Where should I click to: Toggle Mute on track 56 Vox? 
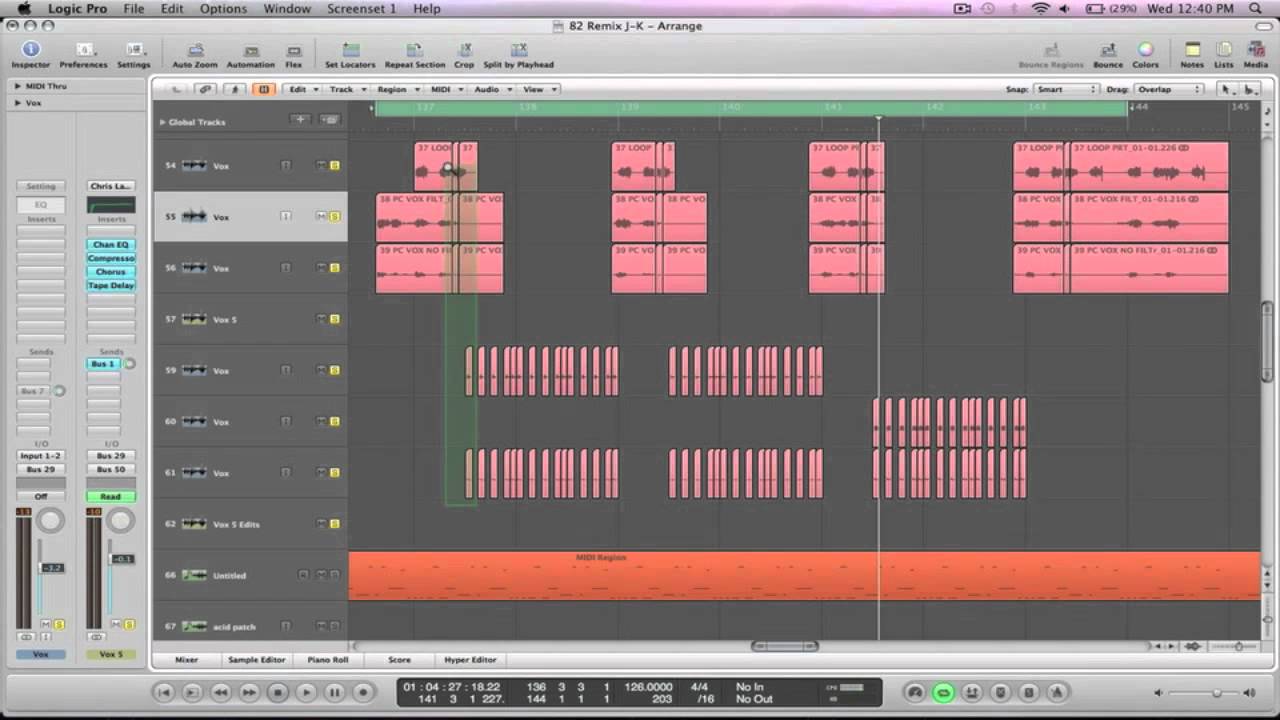pyautogui.click(x=321, y=268)
